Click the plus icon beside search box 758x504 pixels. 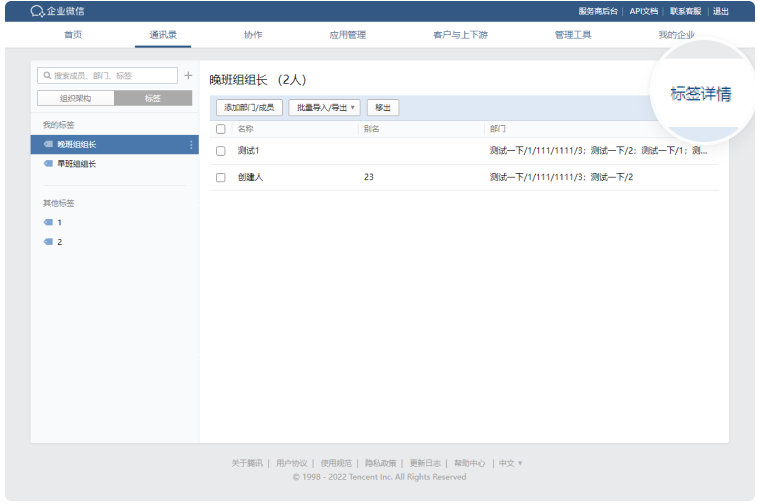pyautogui.click(x=188, y=75)
